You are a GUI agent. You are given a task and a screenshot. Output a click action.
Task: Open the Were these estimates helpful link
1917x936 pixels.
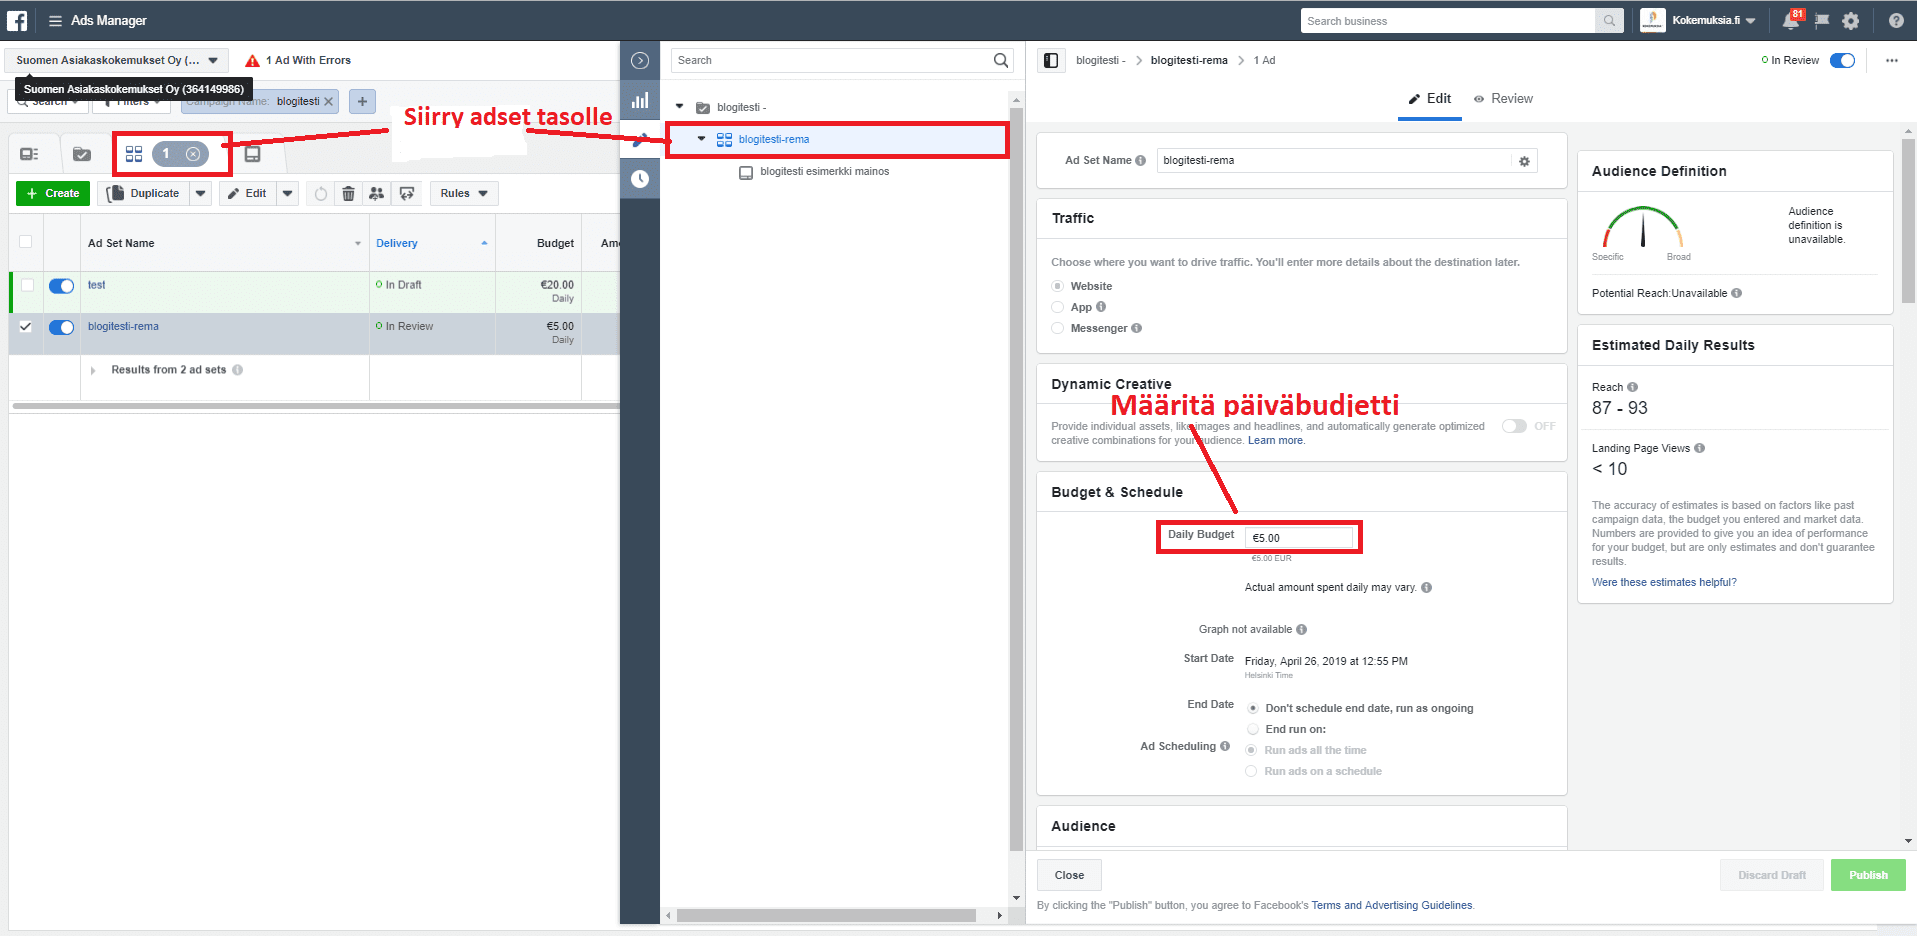1664,583
